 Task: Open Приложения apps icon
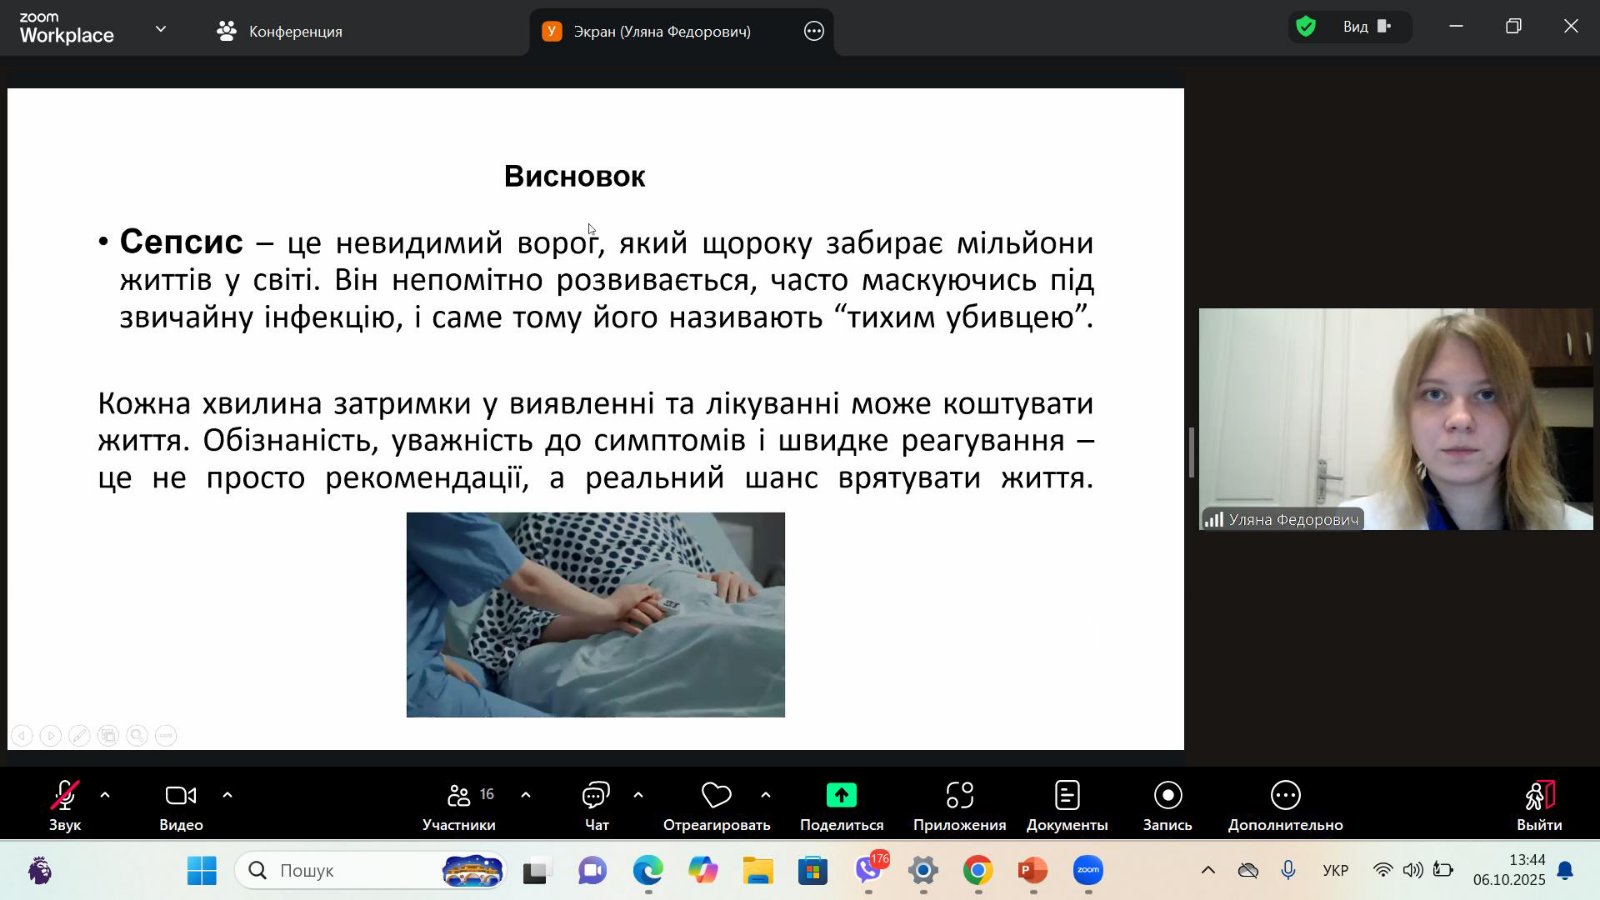point(959,795)
